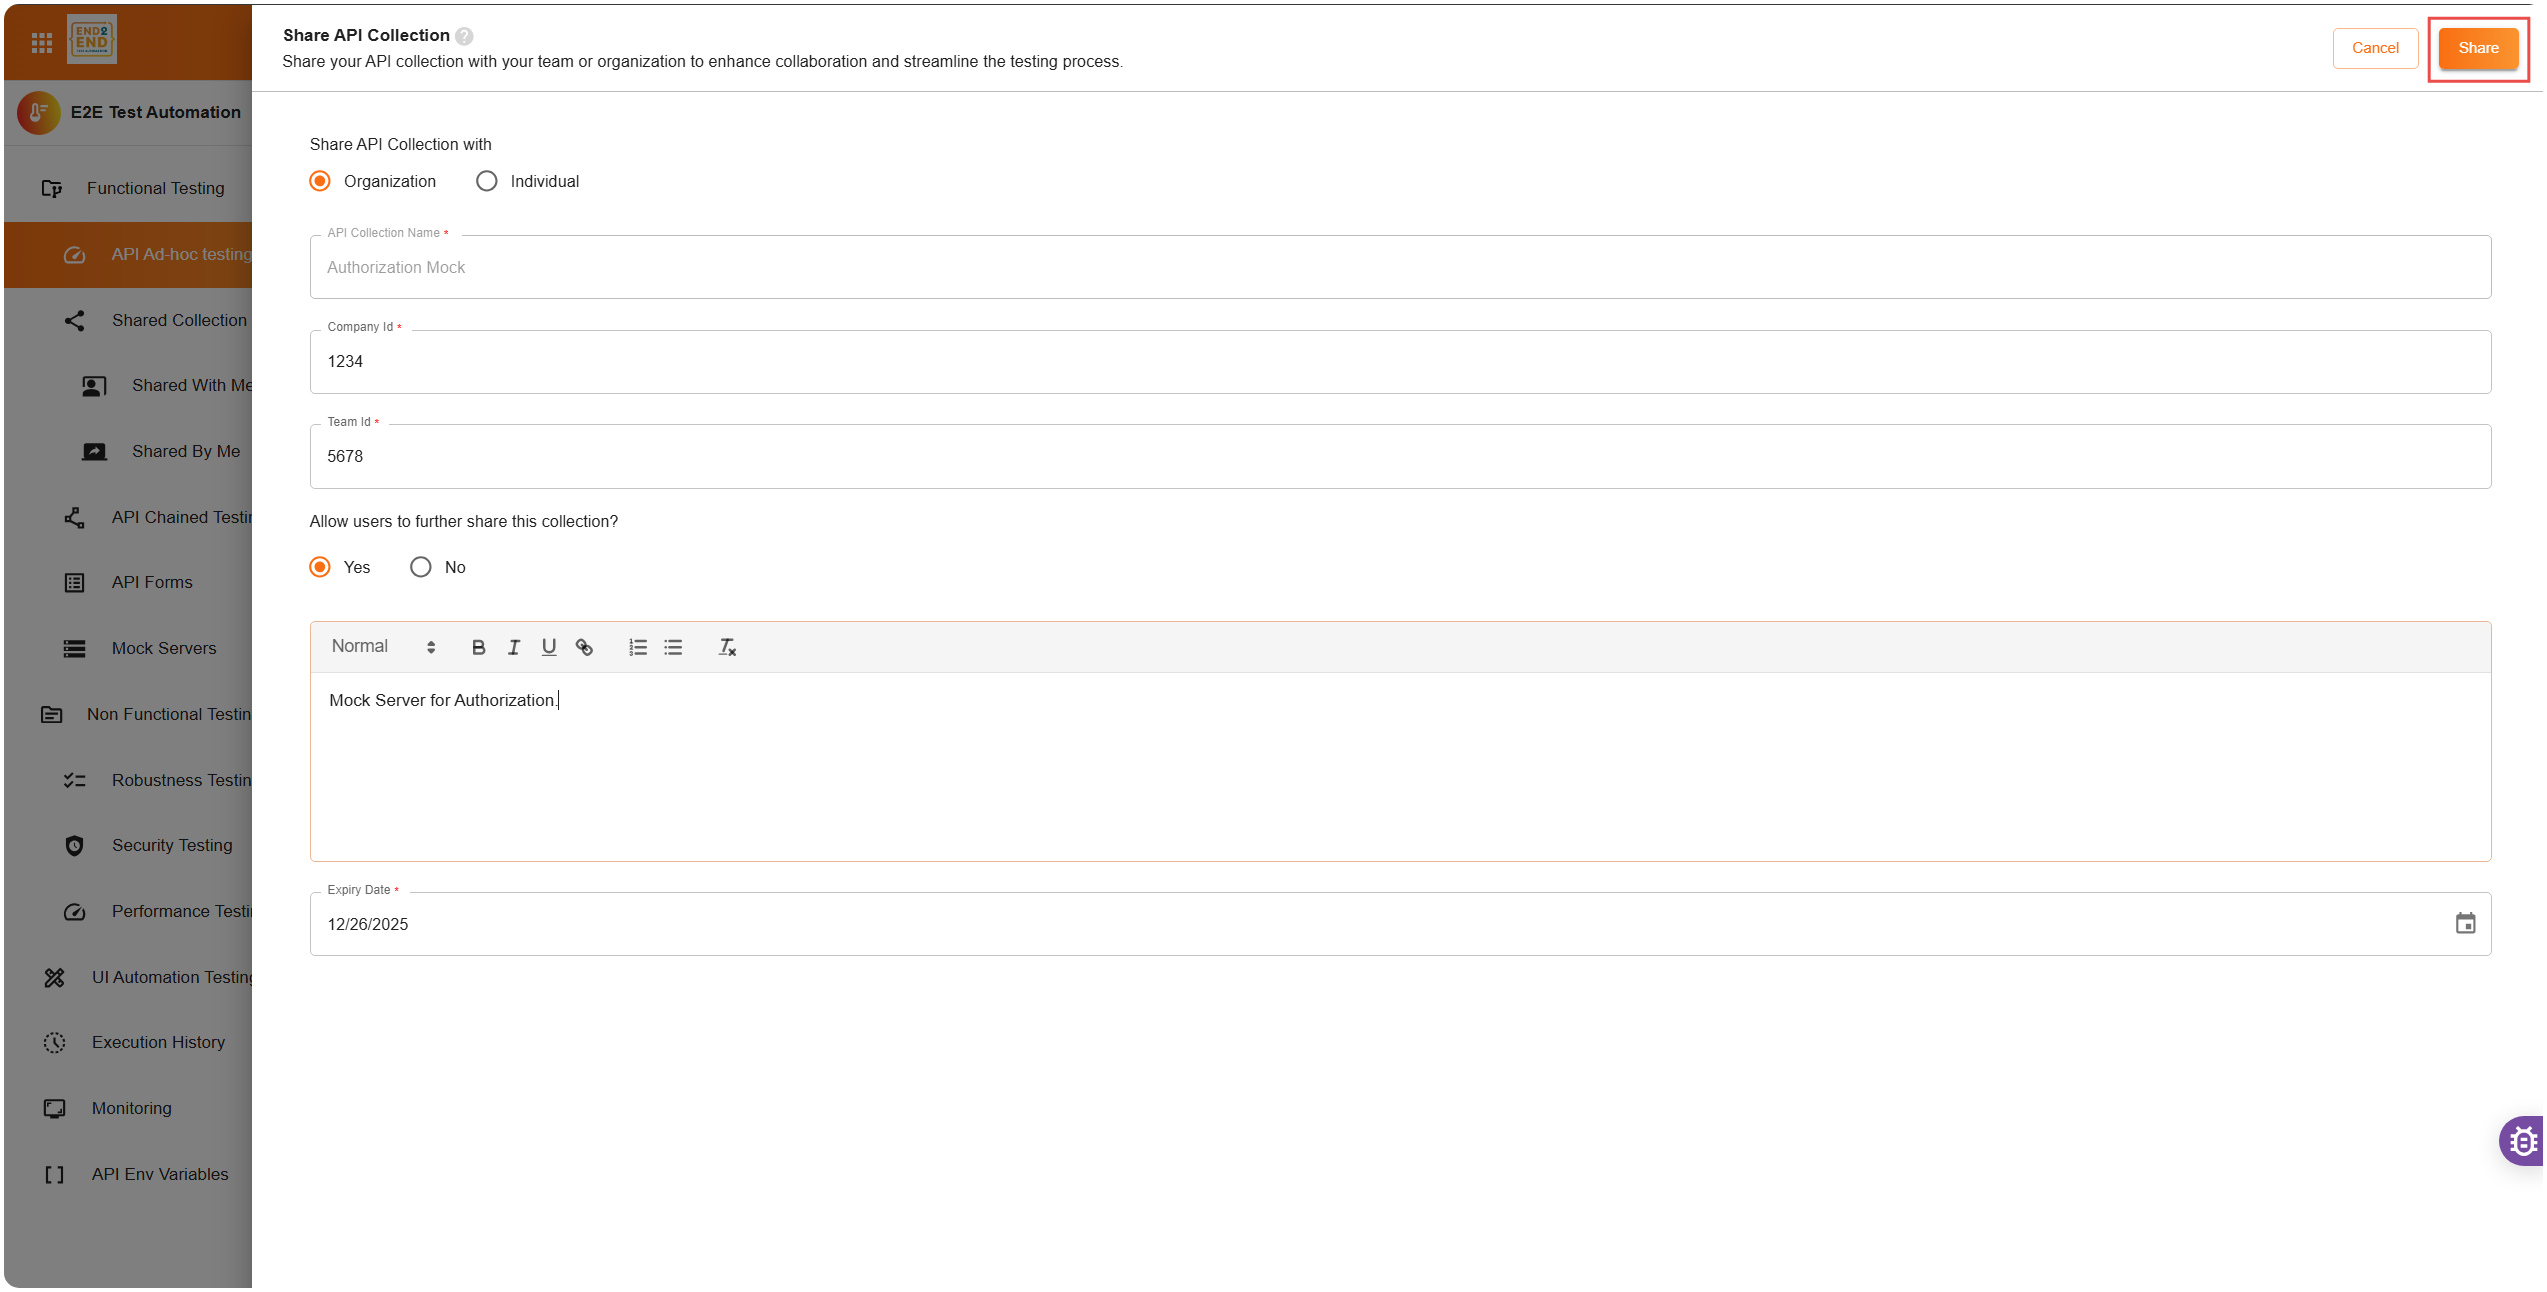The width and height of the screenshot is (2547, 1292).
Task: Clear text formatting in the editor
Action: coord(727,647)
